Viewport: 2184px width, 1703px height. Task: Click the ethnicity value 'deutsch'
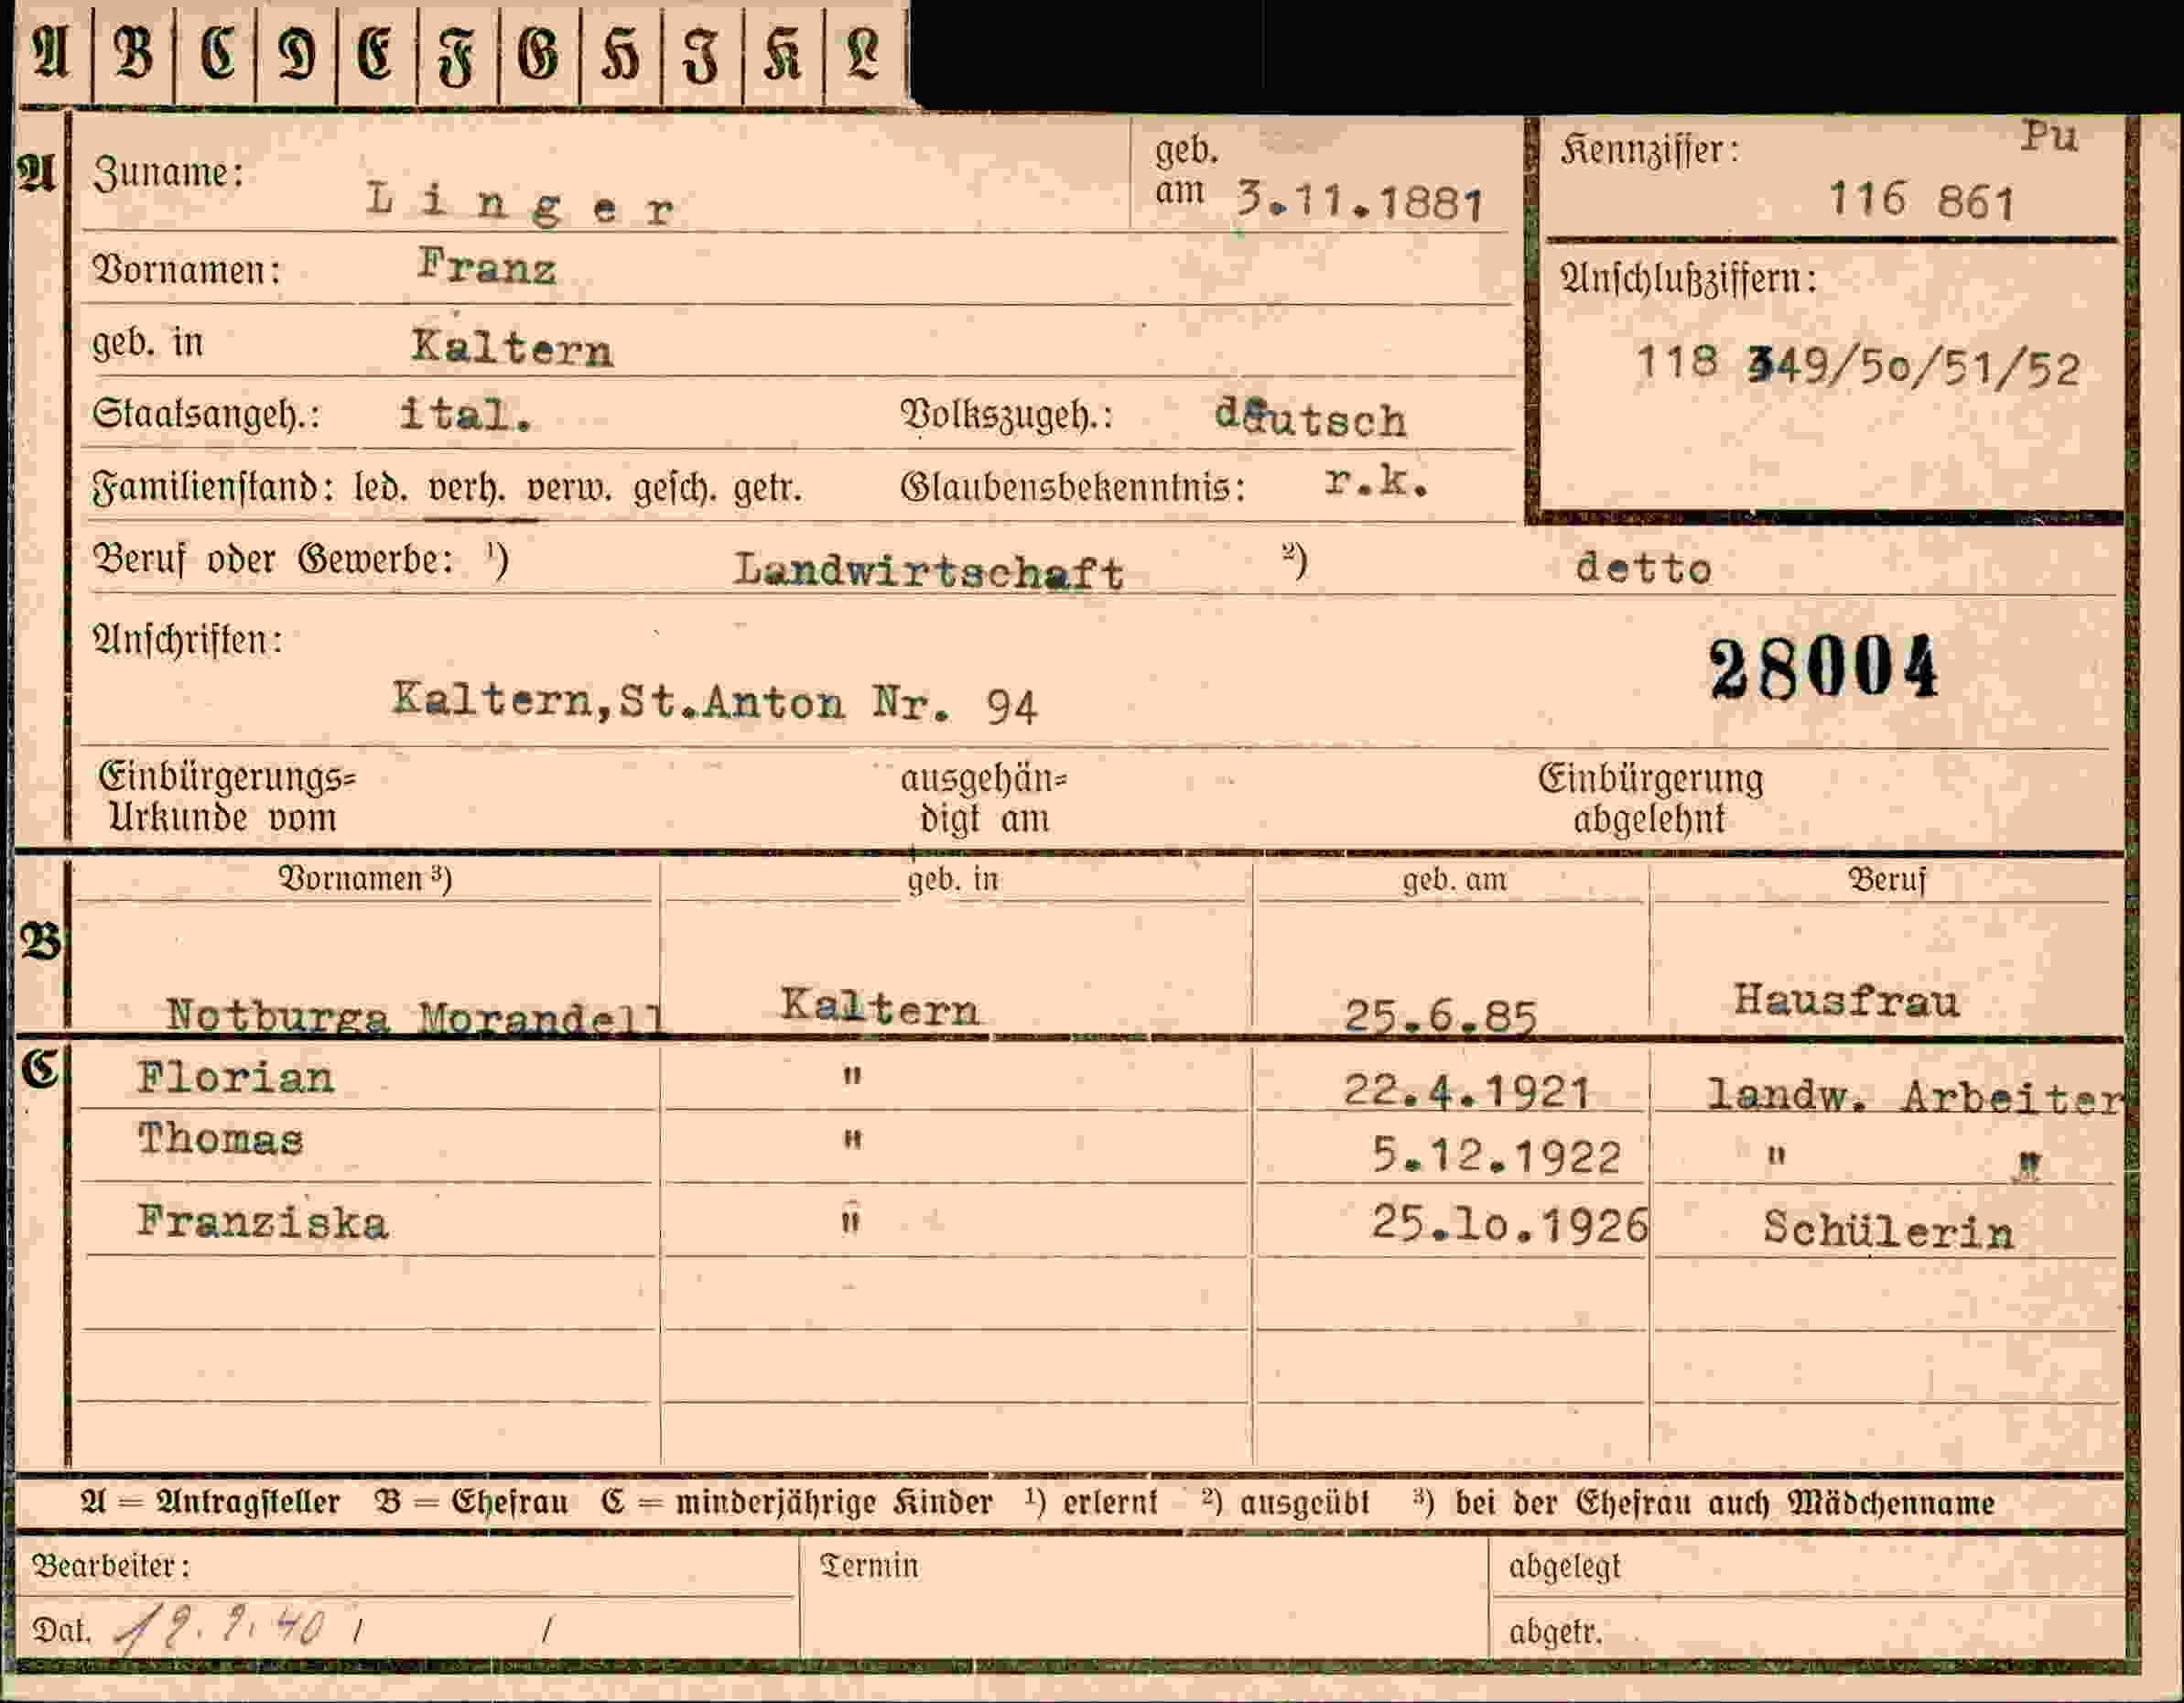click(x=1311, y=418)
